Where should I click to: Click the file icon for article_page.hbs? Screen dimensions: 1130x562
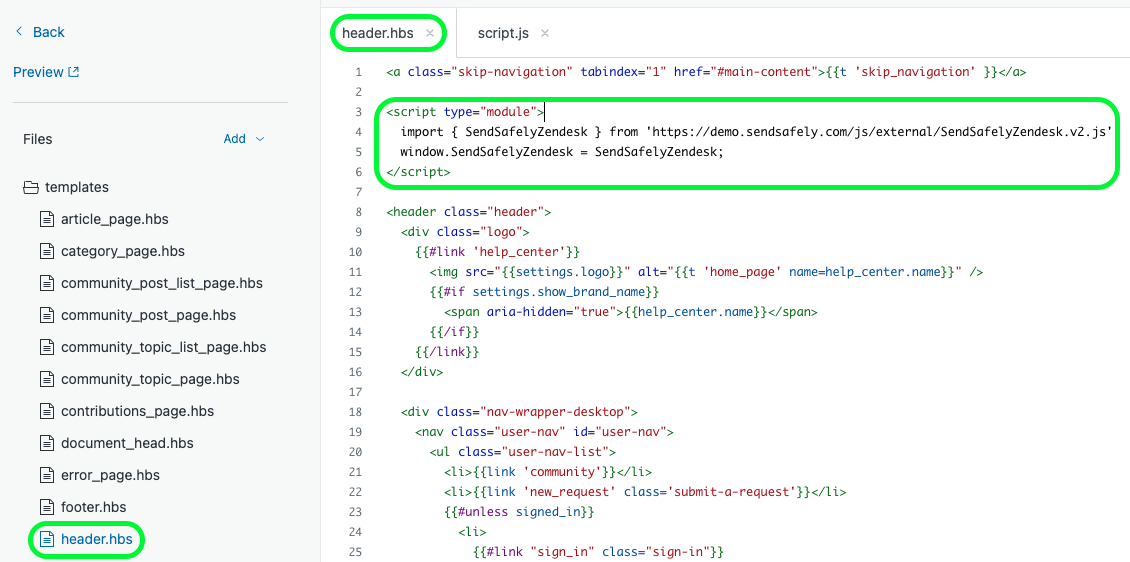[x=47, y=219]
